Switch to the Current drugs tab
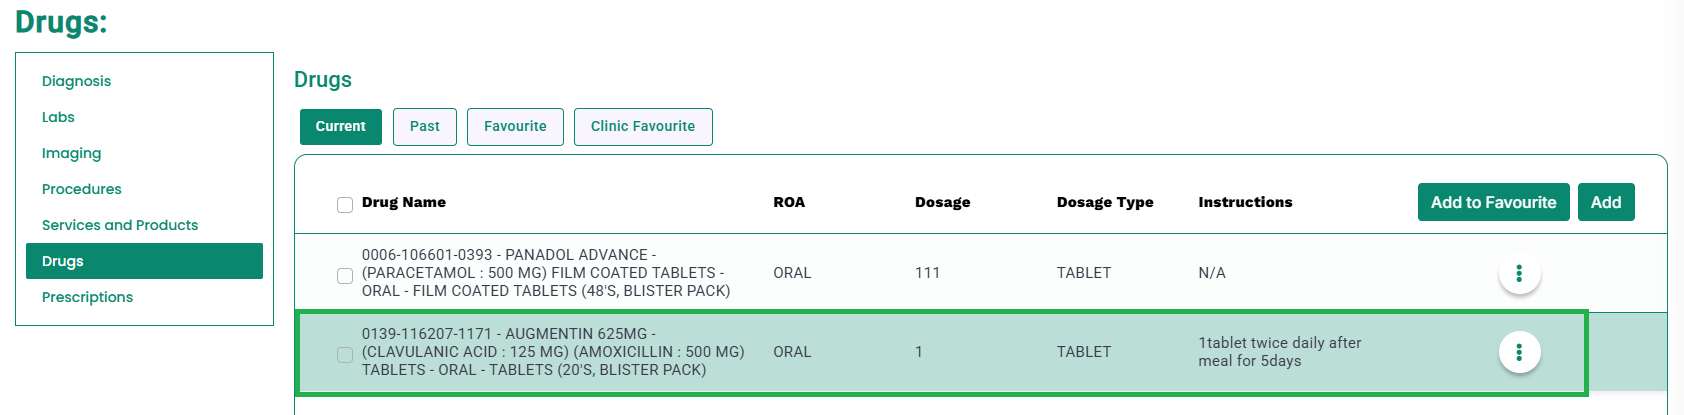1684x415 pixels. pyautogui.click(x=341, y=127)
